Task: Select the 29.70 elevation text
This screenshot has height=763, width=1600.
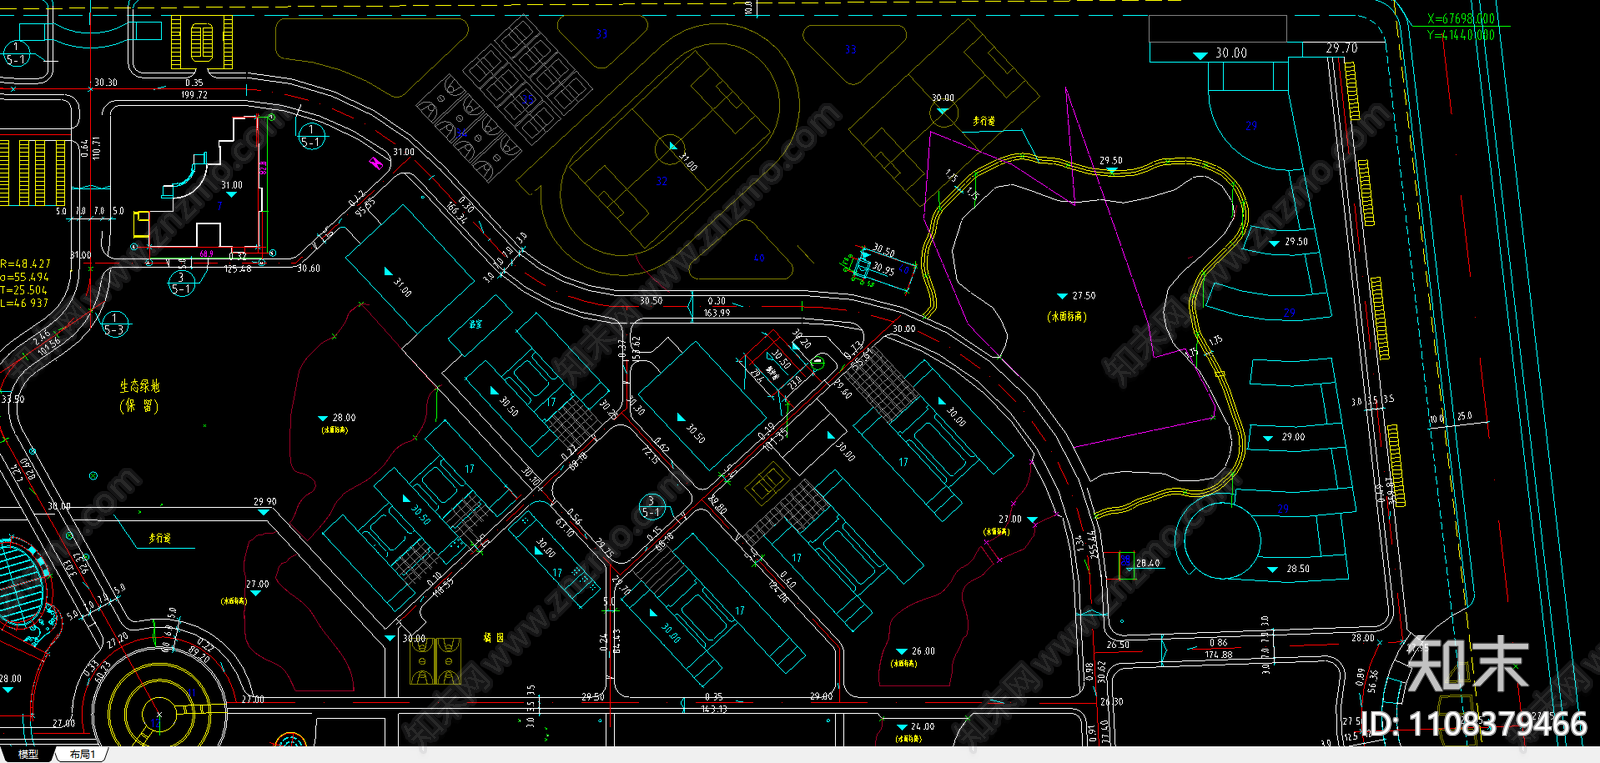Action: tap(1342, 48)
